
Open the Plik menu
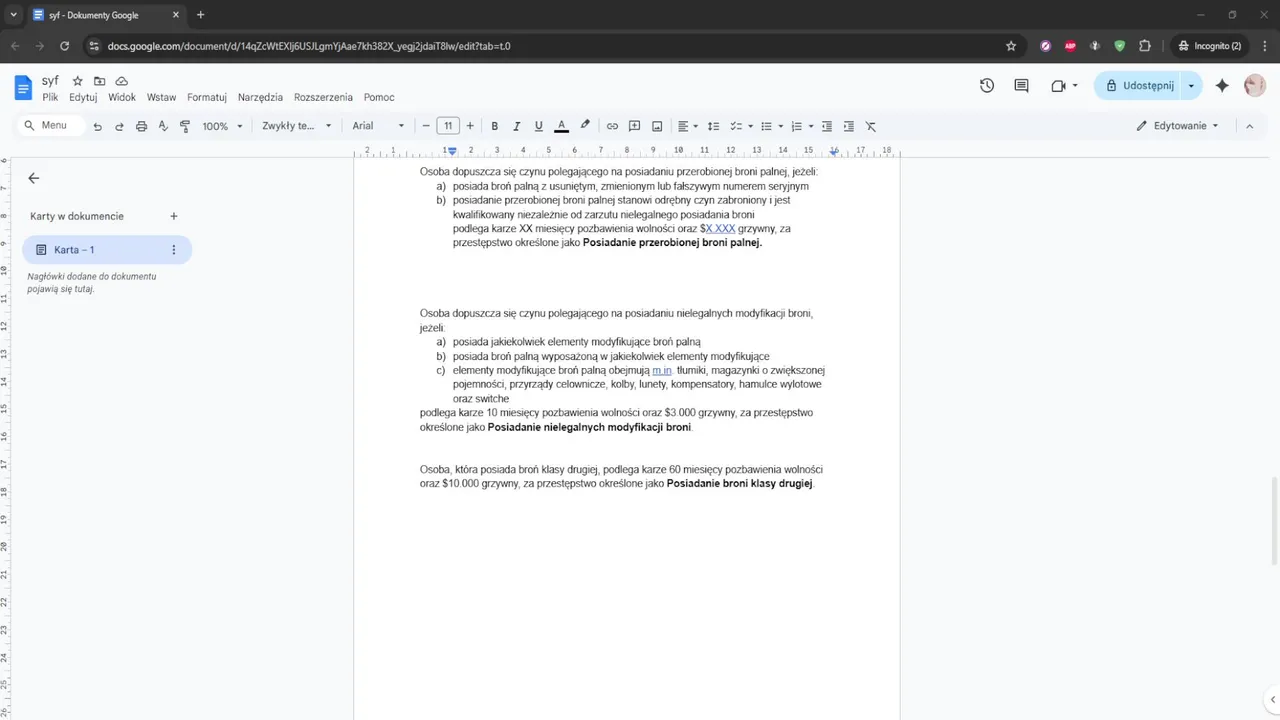coord(50,97)
